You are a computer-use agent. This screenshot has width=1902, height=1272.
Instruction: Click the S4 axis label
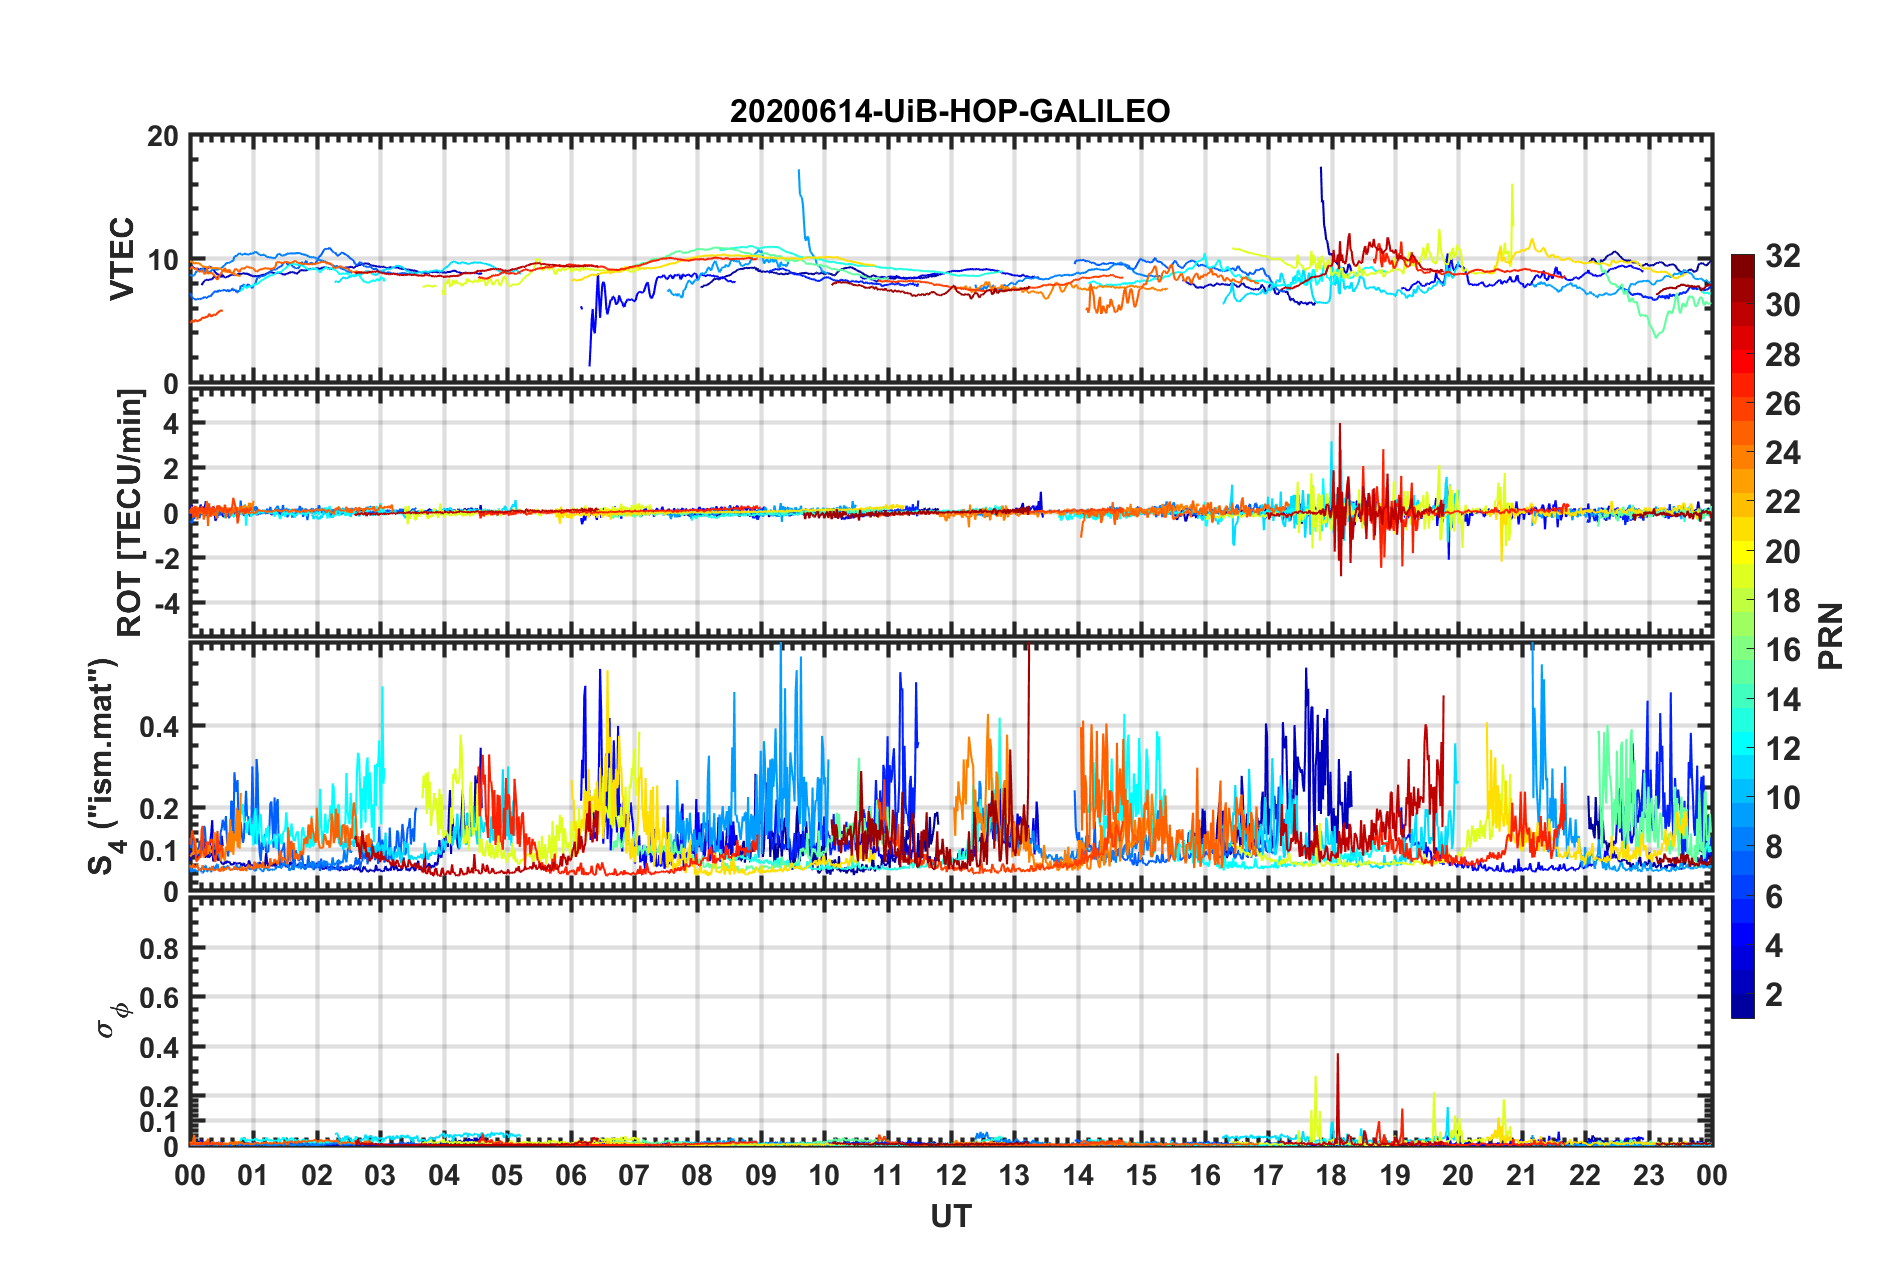click(104, 766)
